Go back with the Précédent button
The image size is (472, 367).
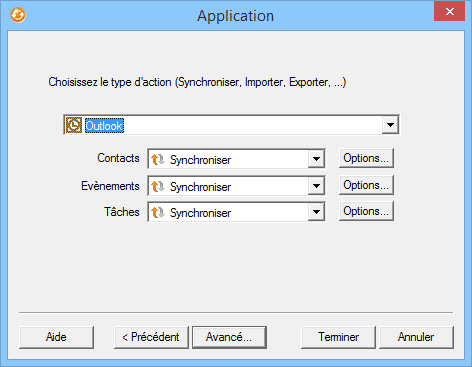[151, 337]
